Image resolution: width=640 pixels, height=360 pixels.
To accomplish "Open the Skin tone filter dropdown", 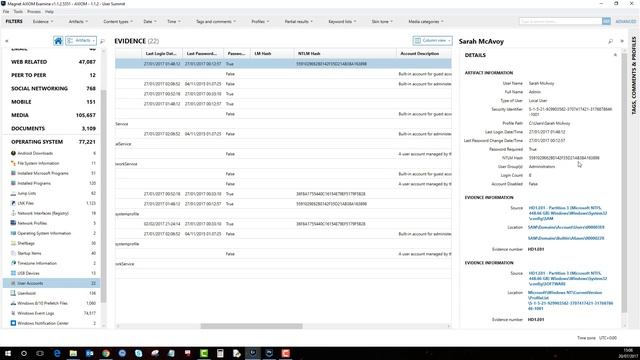I will (x=382, y=22).
